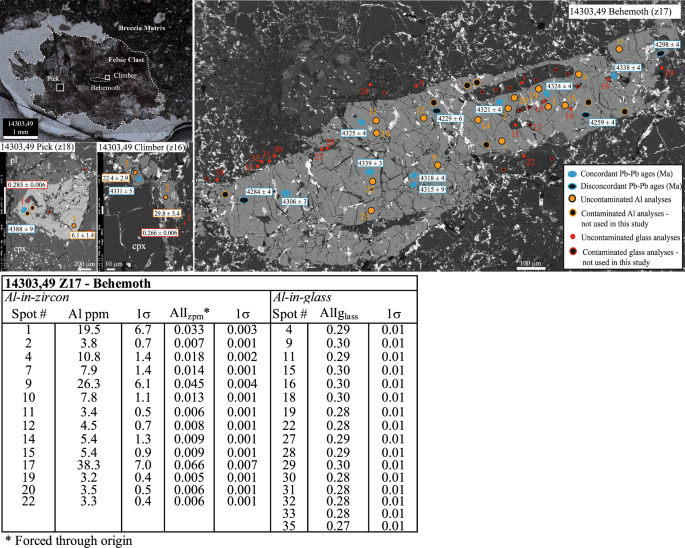The image size is (685, 548).
Task: Click the '100 µm' scale bar in Behemoth image
Action: (x=531, y=264)
